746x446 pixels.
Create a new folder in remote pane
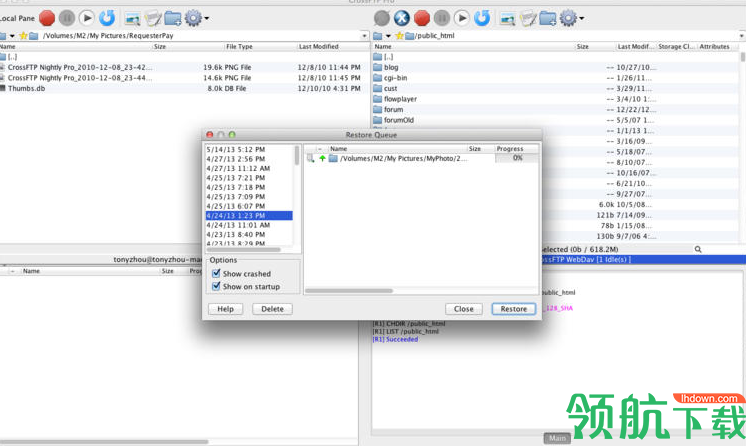coord(548,19)
